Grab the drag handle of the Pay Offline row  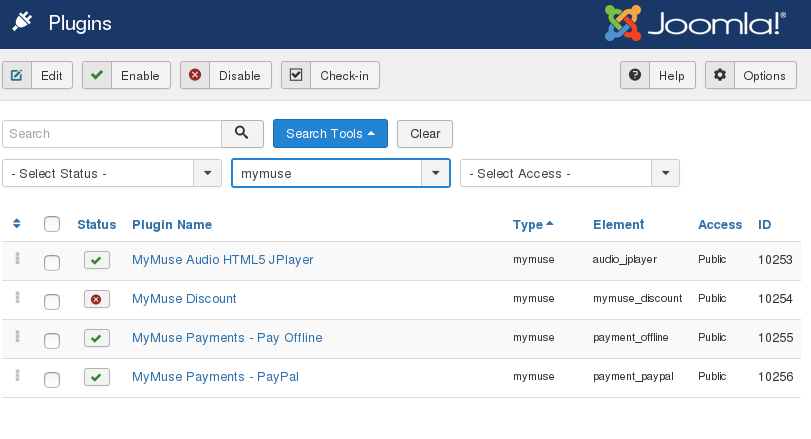click(x=18, y=336)
